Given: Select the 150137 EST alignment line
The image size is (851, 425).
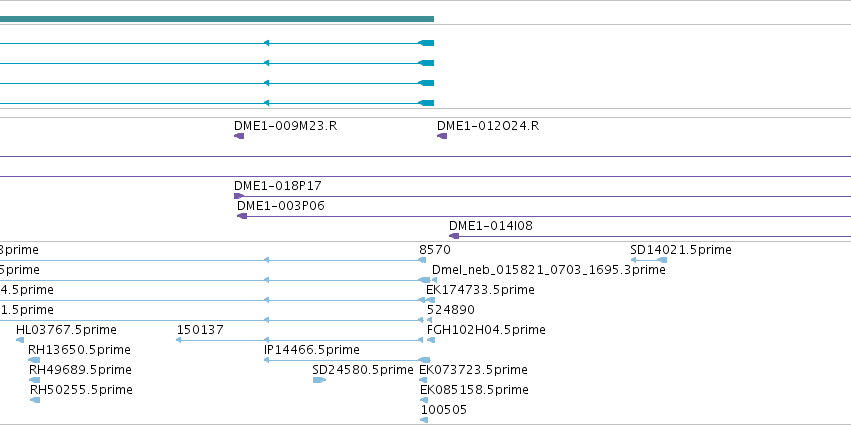Looking at the screenshot, I should click(x=300, y=340).
